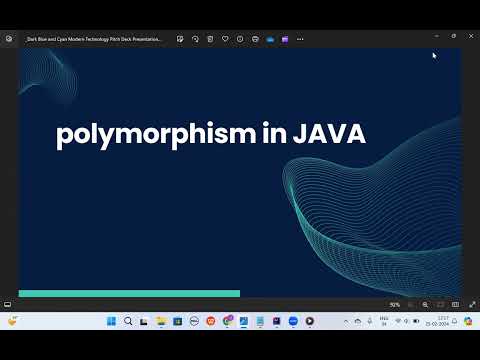Open the See more three-dots menu

(x=300, y=39)
